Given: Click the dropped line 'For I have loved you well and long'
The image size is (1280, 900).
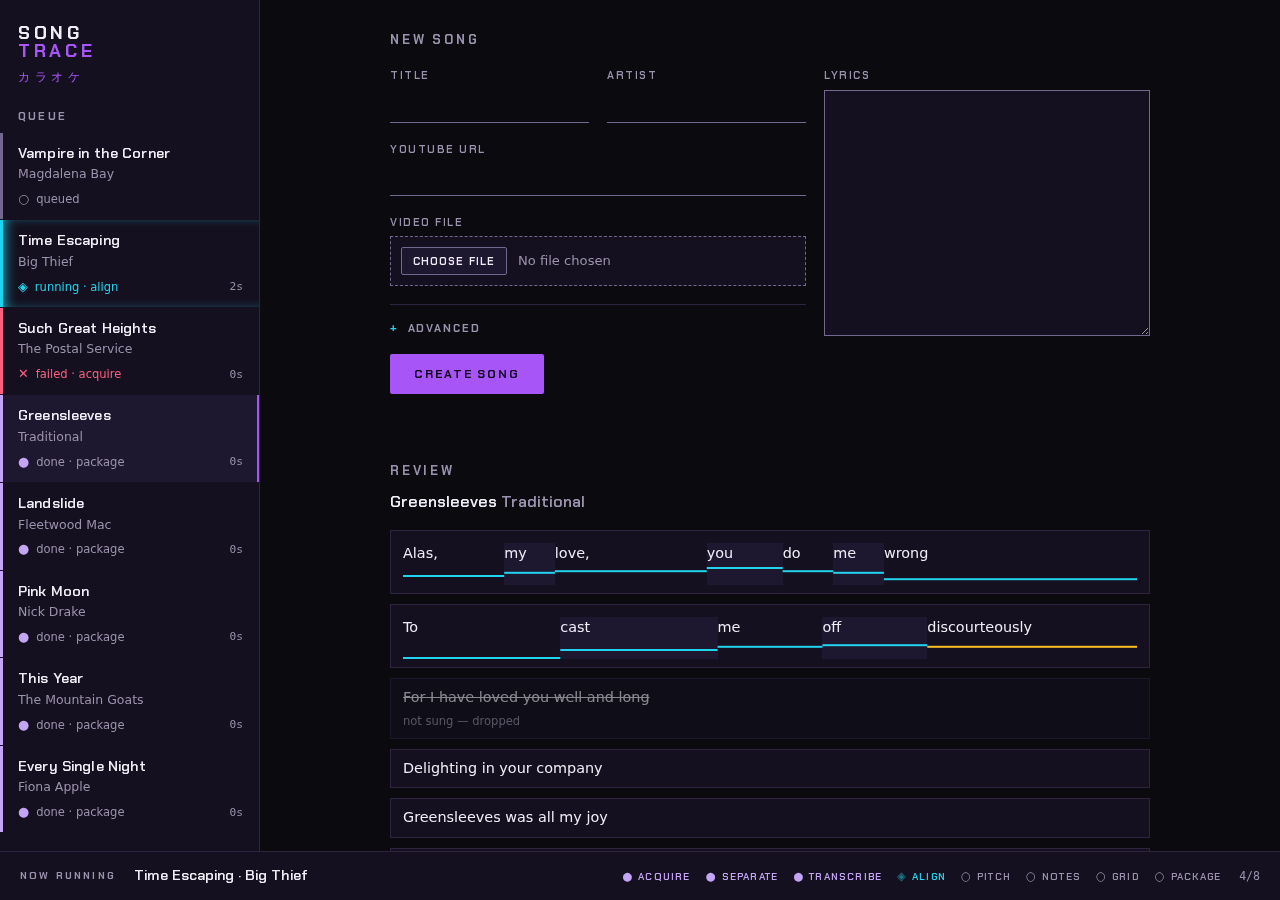Looking at the screenshot, I should (770, 708).
